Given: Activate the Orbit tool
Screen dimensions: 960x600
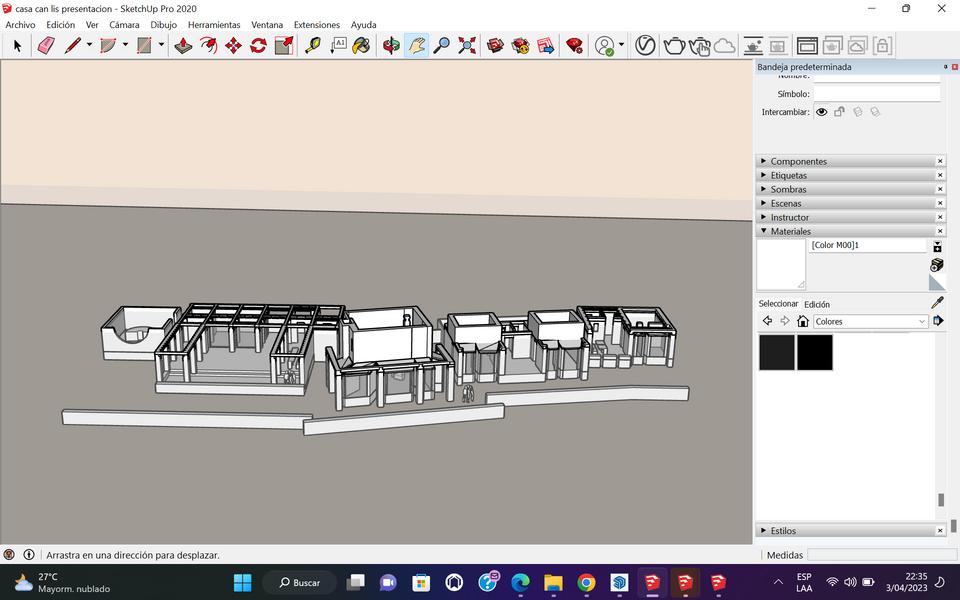Looking at the screenshot, I should coord(391,45).
